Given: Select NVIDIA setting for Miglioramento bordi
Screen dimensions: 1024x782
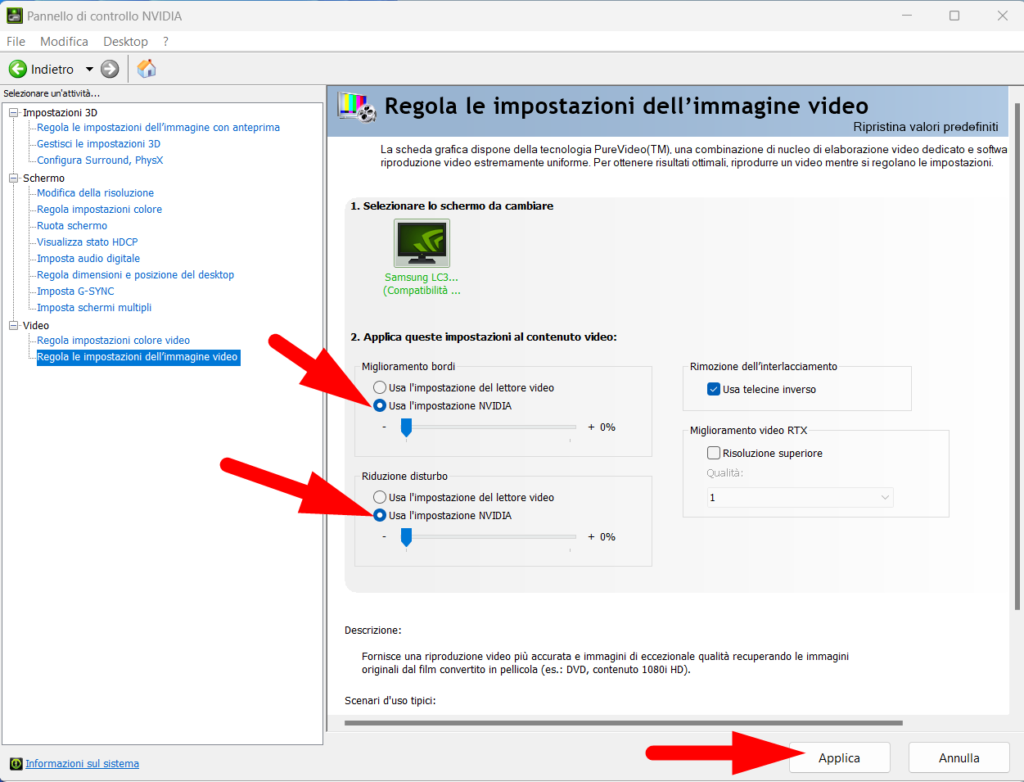Looking at the screenshot, I should point(379,406).
